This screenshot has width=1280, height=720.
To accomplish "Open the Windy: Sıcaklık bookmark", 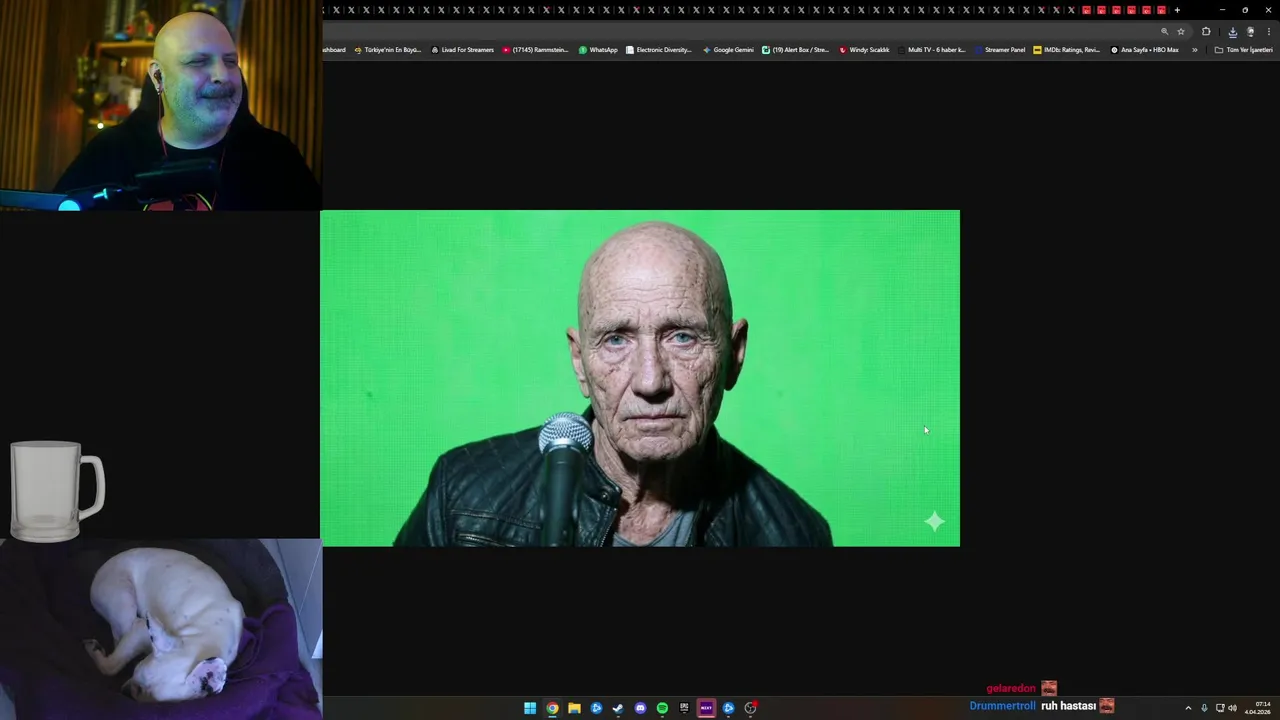I will click(x=864, y=50).
